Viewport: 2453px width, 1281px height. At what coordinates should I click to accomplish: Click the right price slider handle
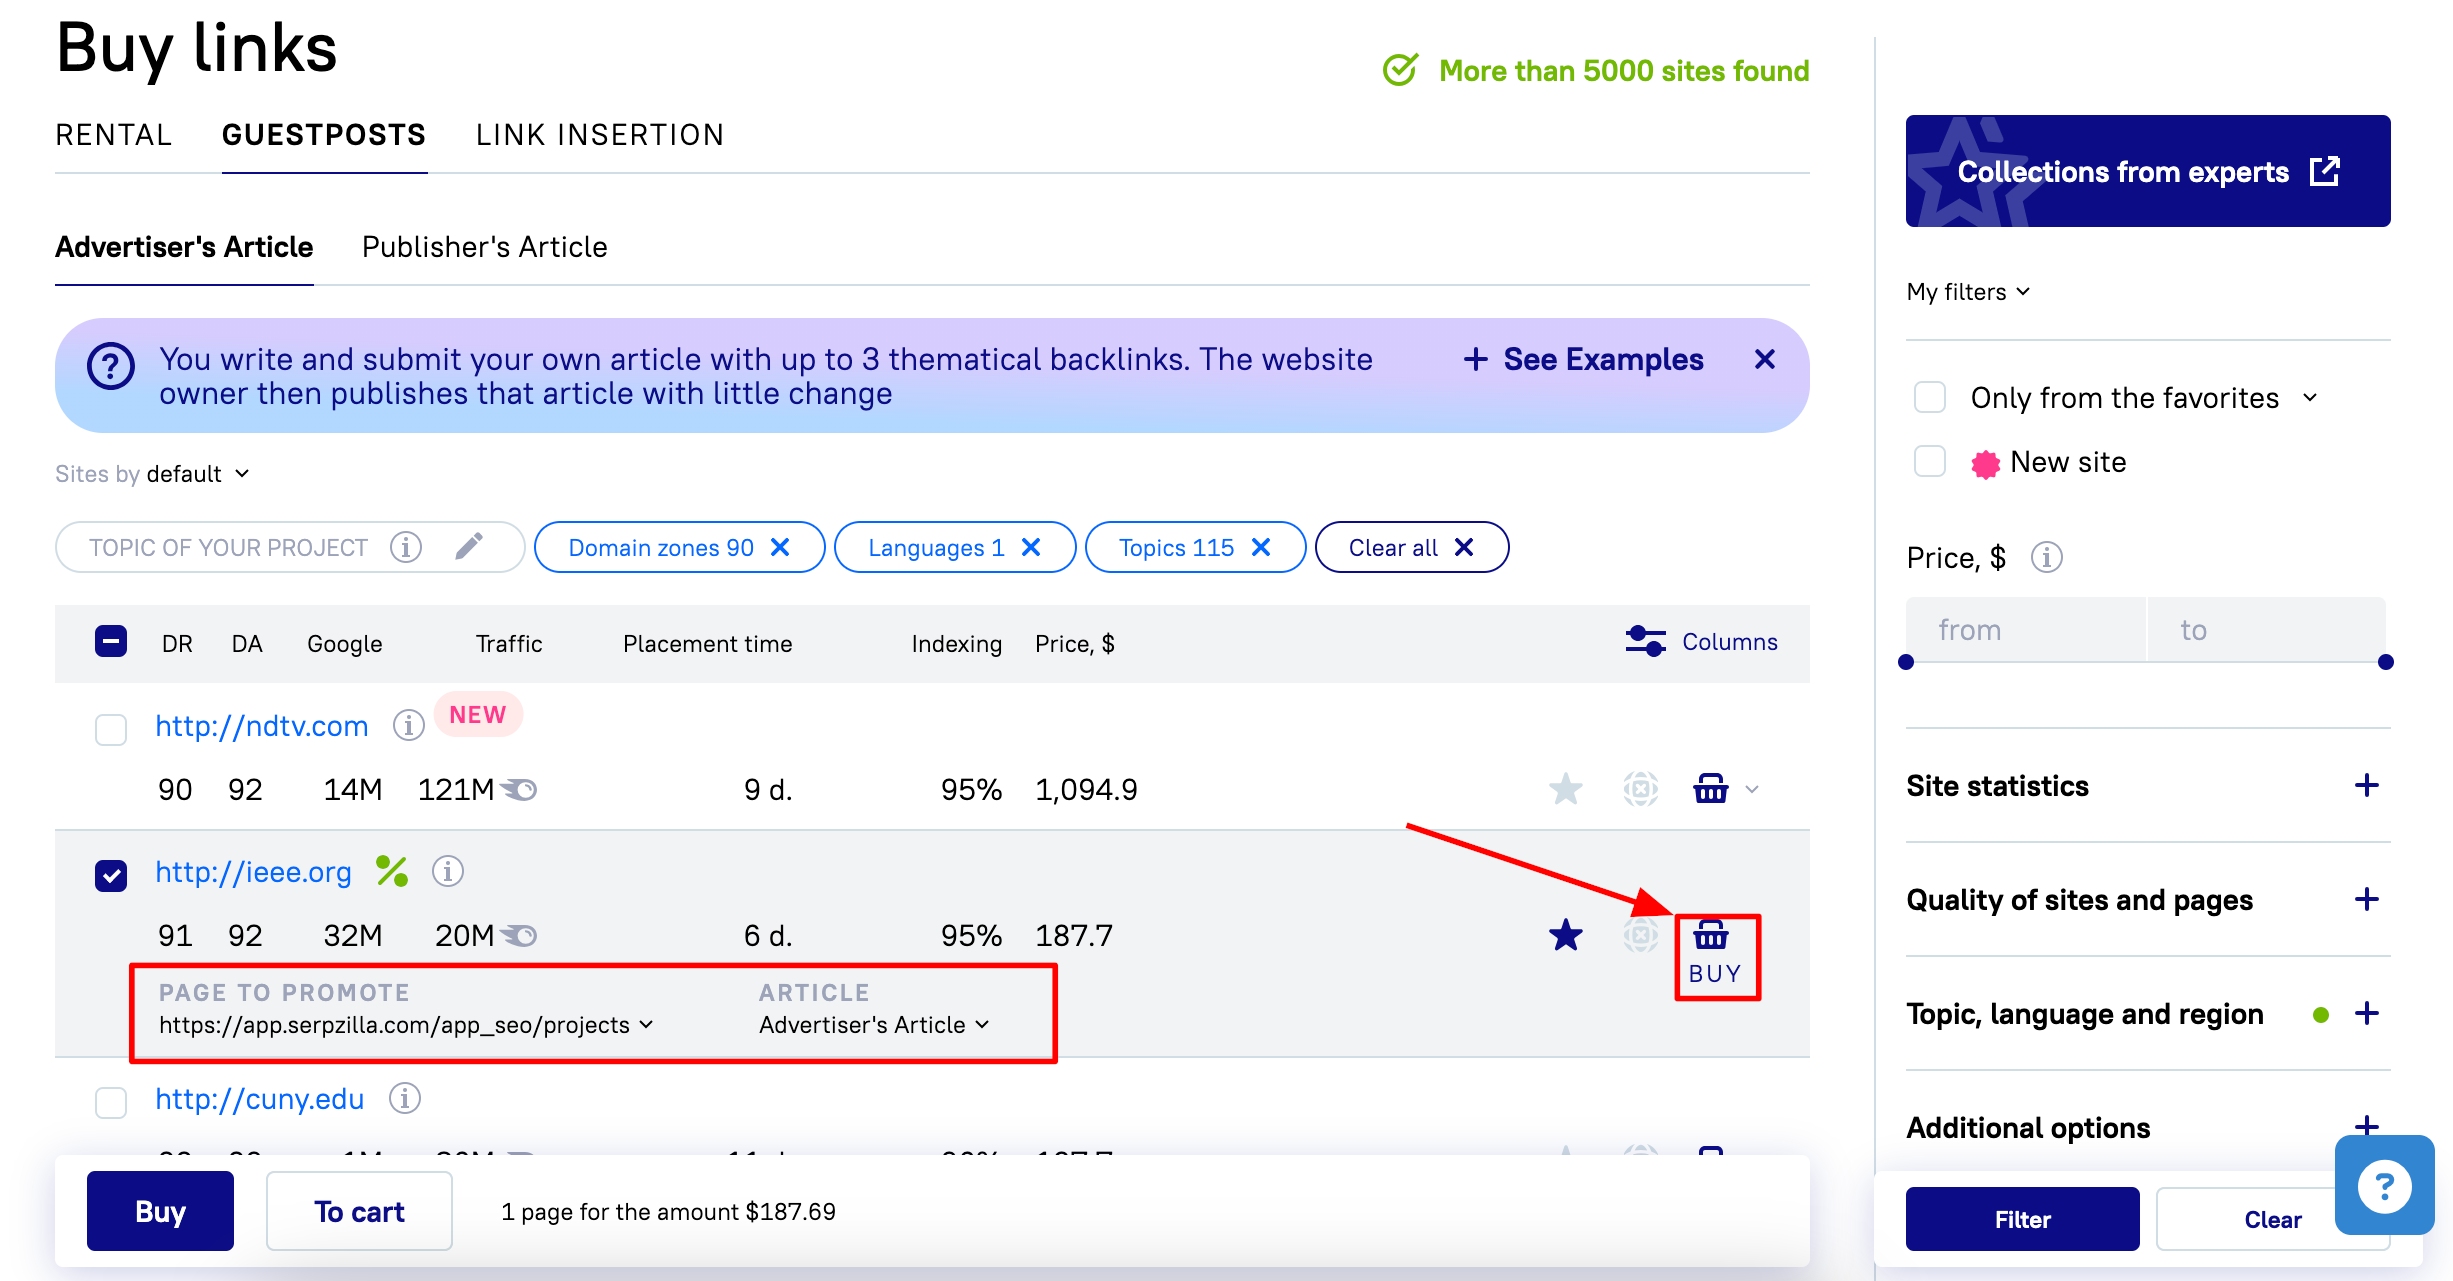click(2386, 662)
